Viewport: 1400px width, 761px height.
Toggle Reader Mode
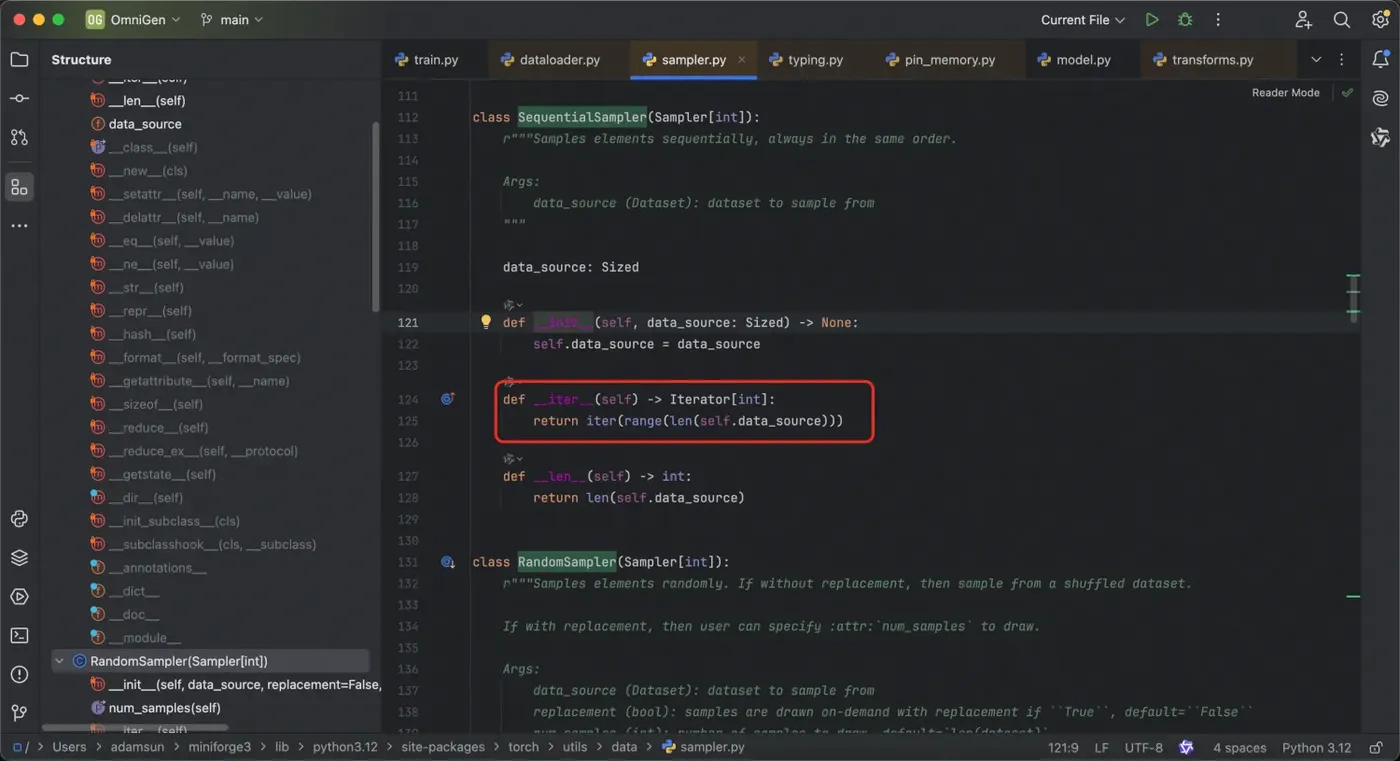[1285, 92]
